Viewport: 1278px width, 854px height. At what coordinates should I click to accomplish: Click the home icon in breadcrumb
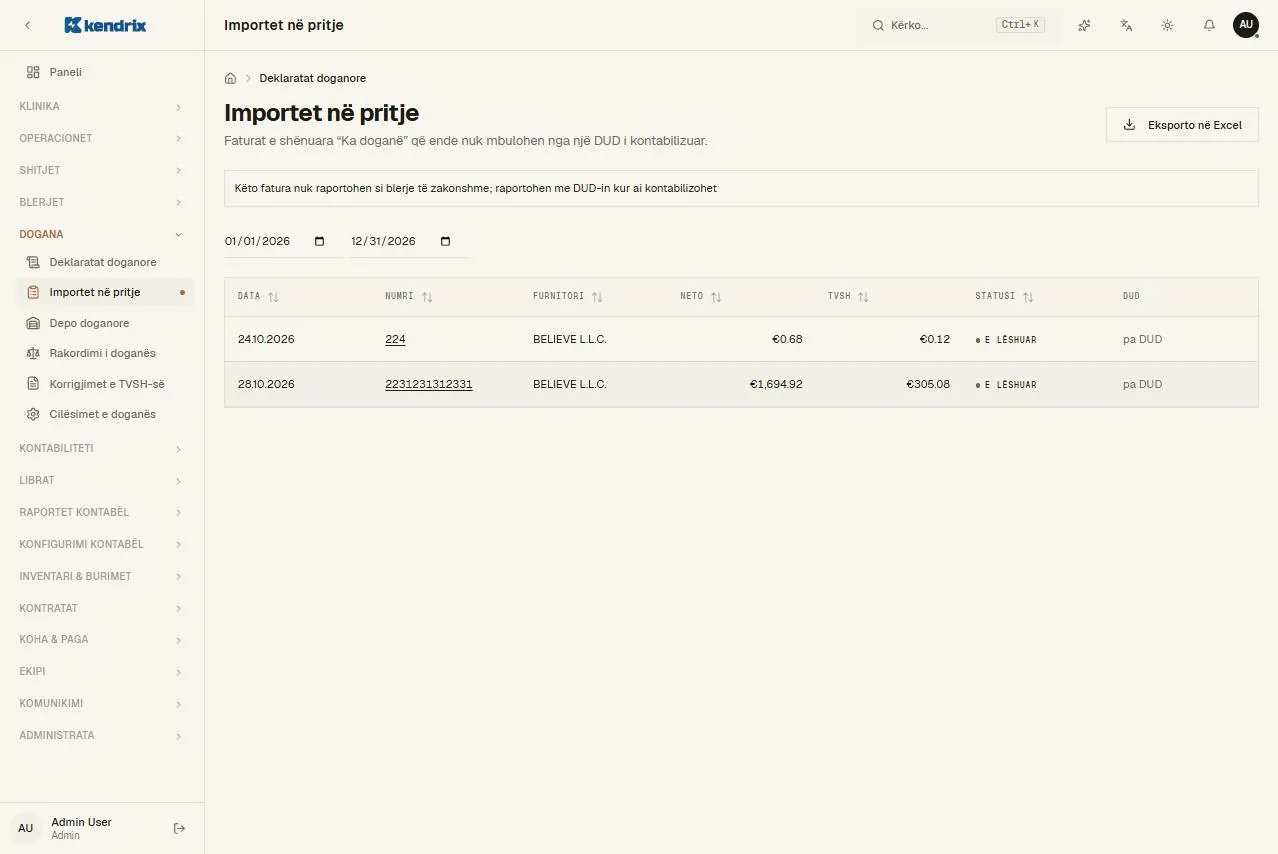click(230, 78)
